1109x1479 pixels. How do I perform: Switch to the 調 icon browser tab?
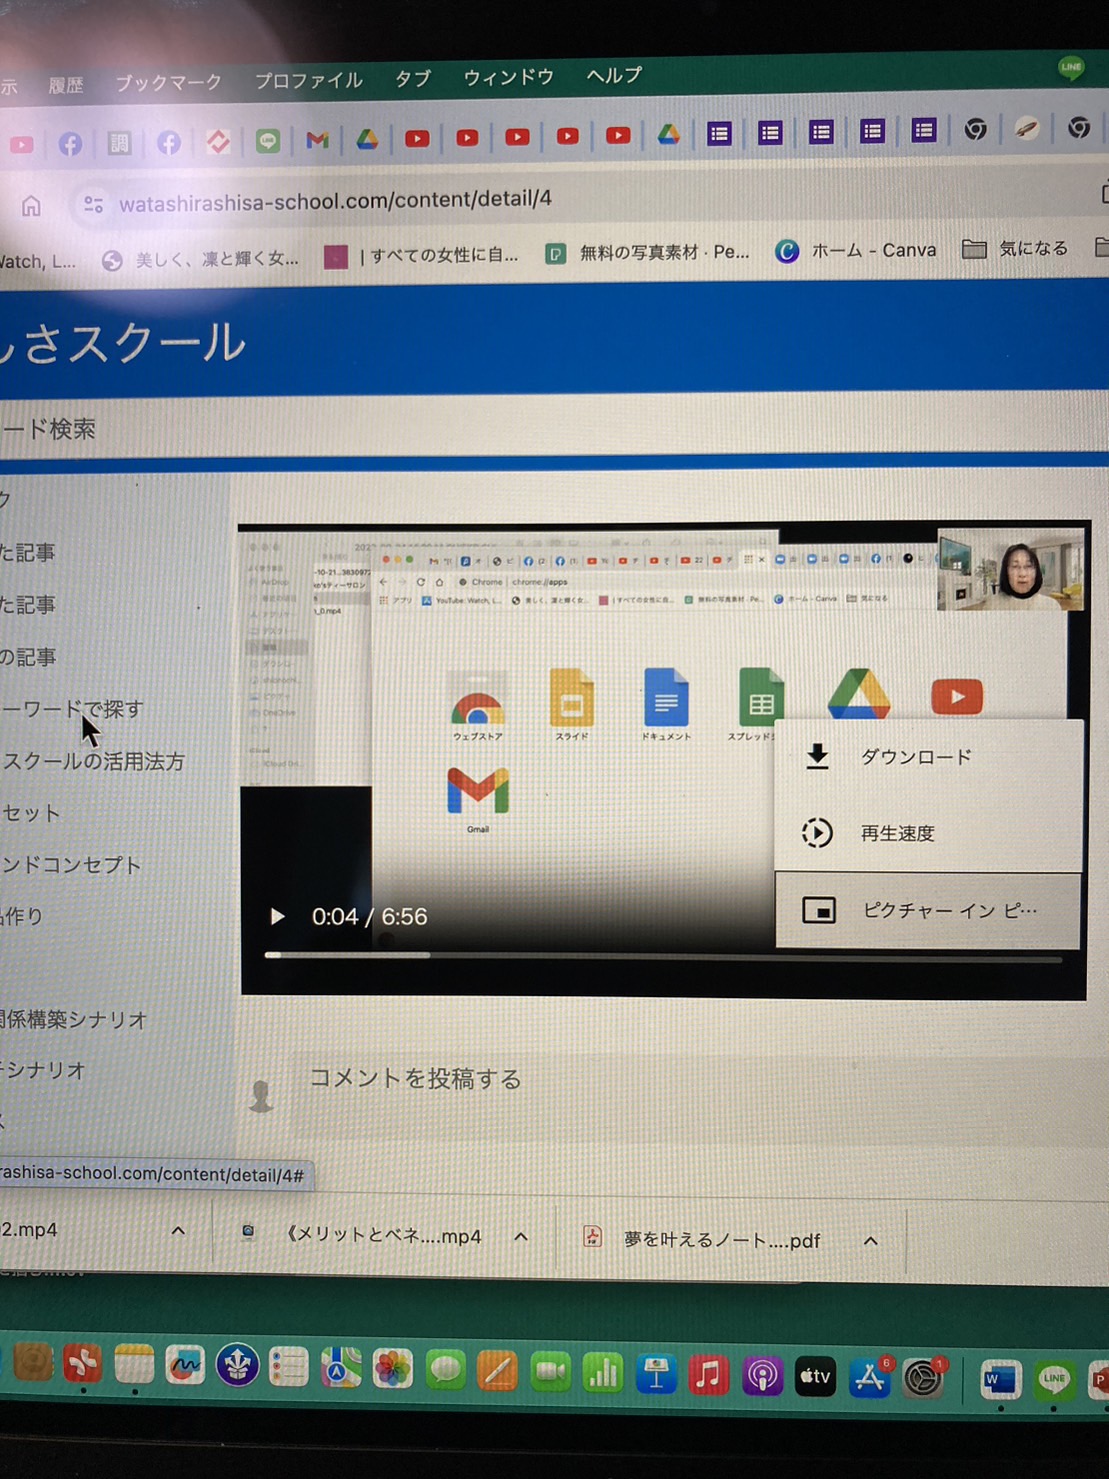point(119,143)
